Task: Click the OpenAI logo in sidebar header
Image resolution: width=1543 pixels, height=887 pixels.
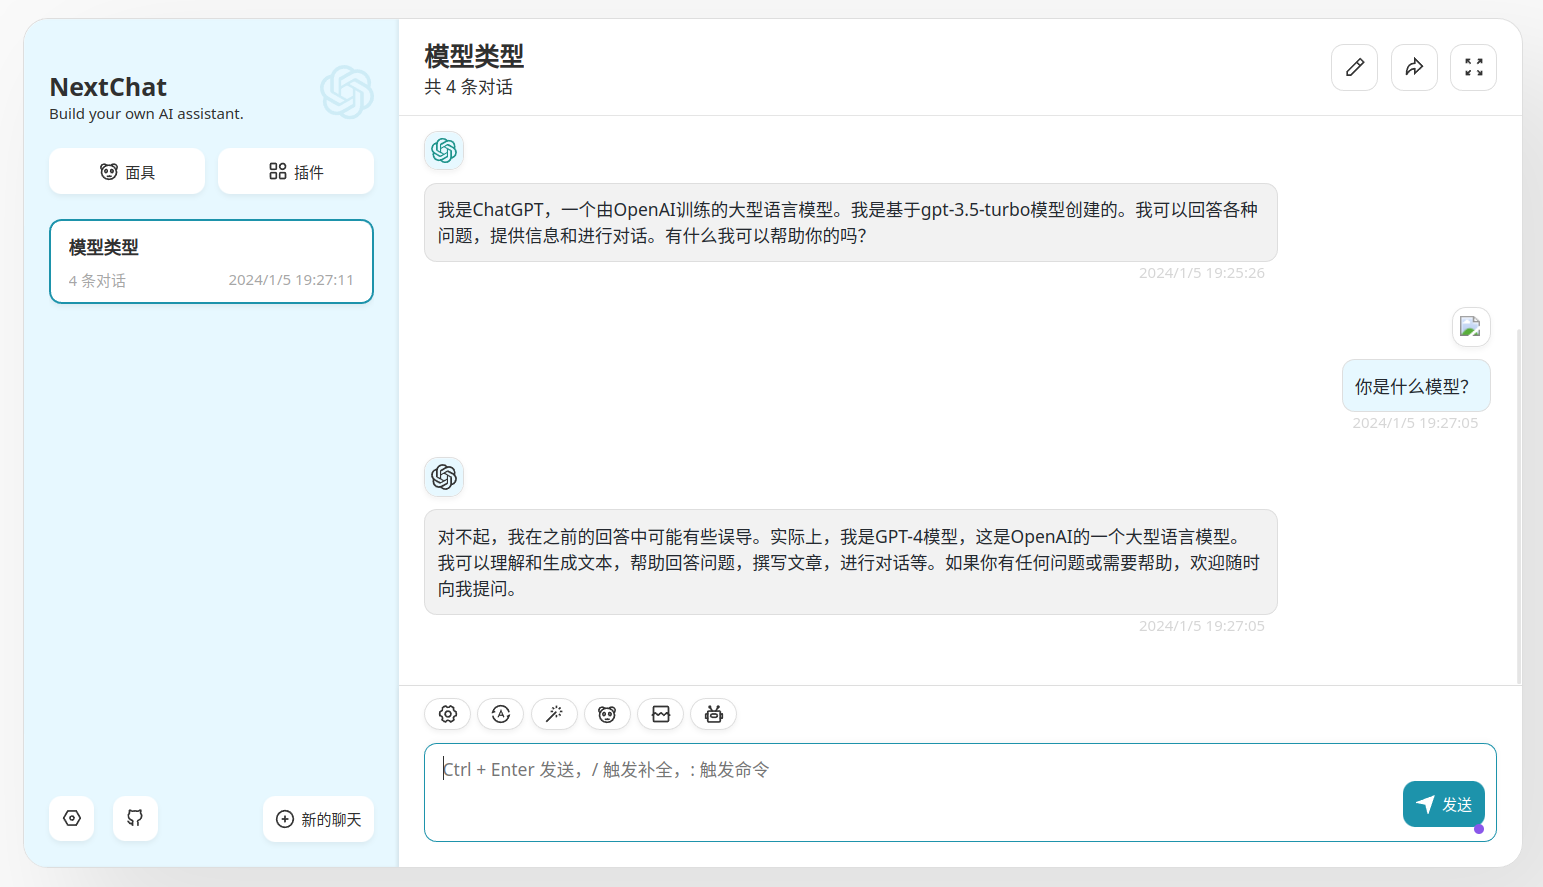Action: point(347,92)
